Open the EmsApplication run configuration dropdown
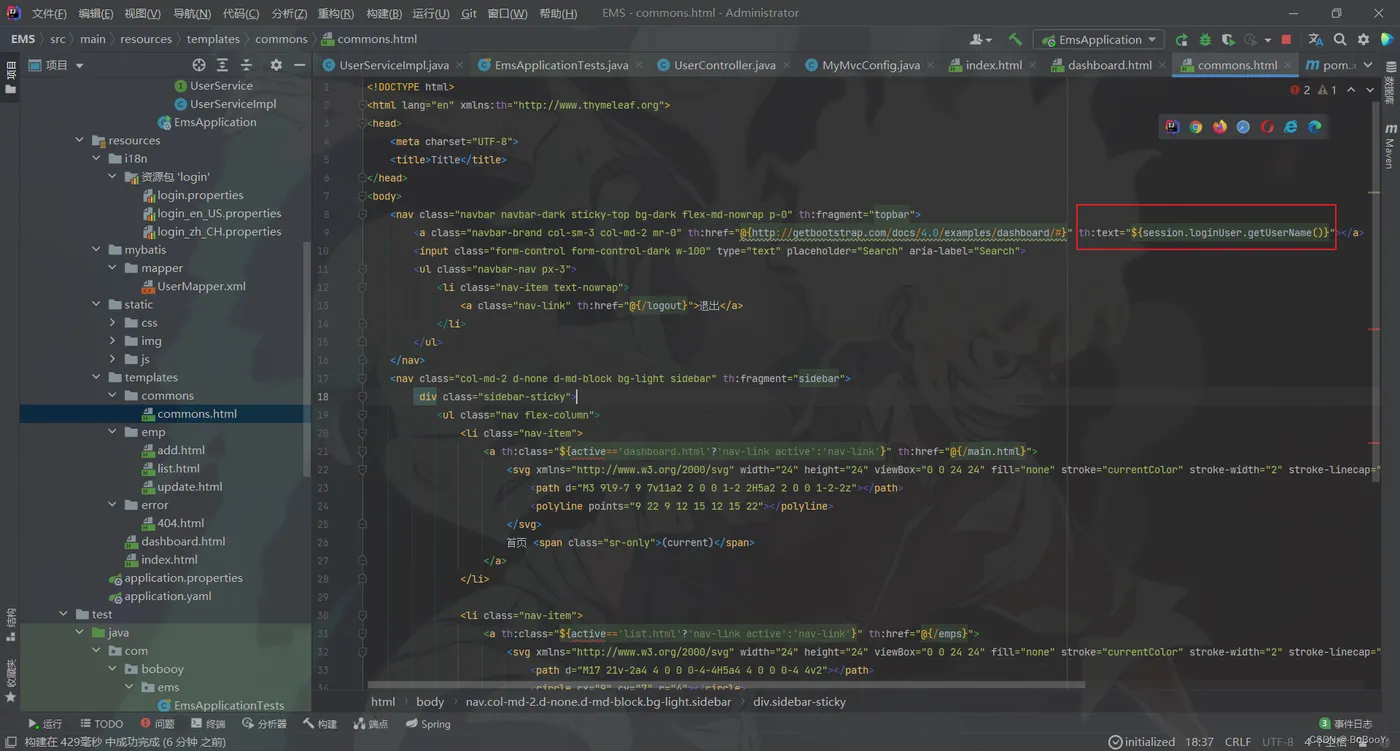 (1098, 40)
